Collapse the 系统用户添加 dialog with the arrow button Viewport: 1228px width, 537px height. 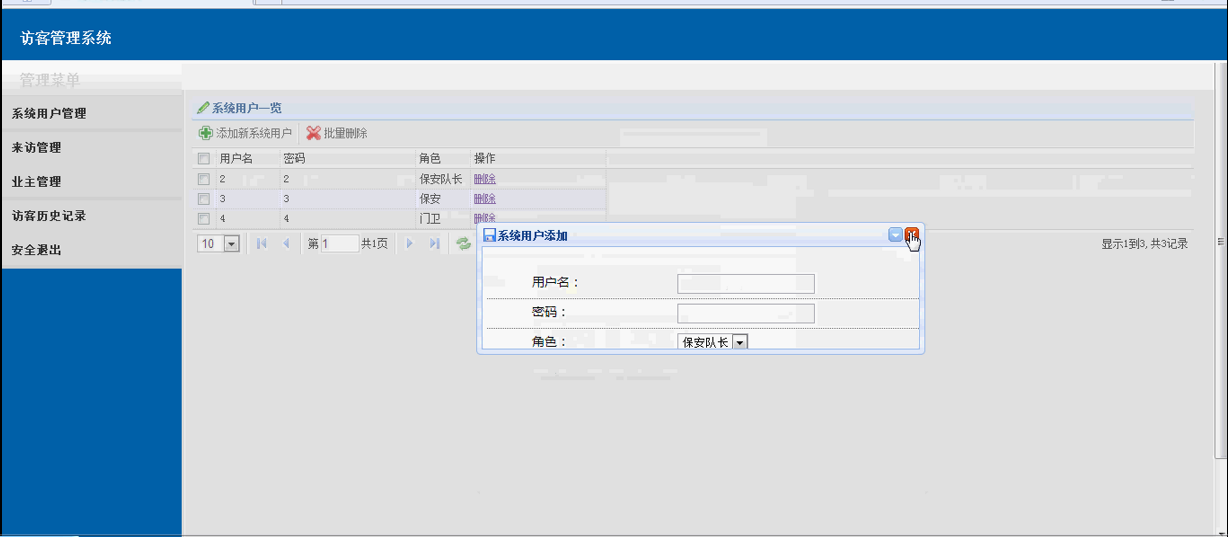(895, 235)
